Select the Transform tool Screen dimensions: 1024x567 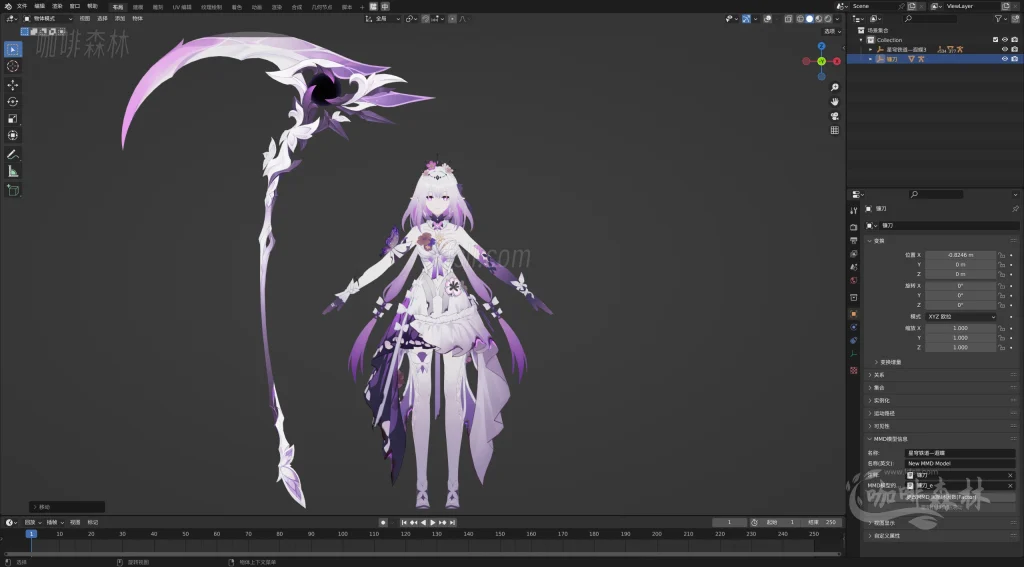click(x=12, y=135)
